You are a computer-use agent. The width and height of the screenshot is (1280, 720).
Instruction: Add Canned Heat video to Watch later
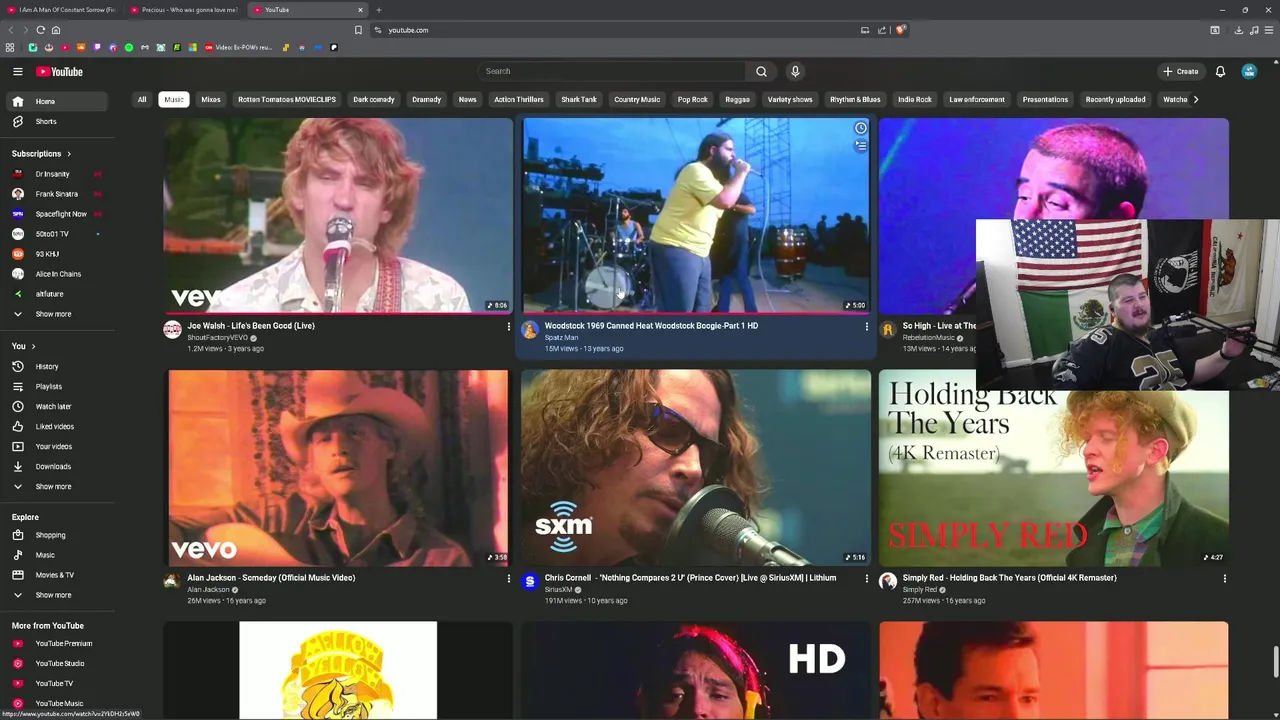tap(860, 128)
